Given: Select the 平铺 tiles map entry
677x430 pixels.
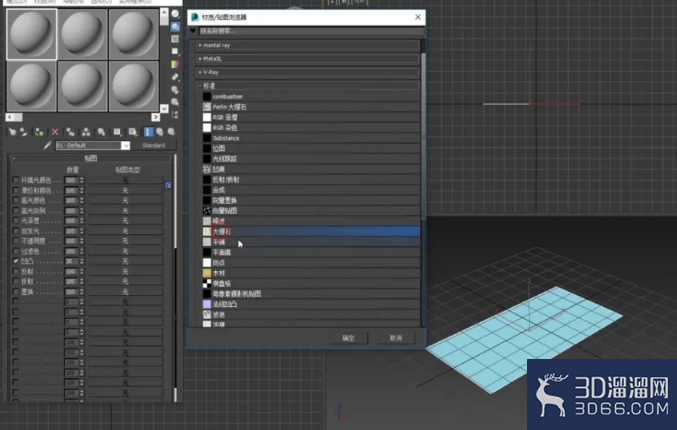Looking at the screenshot, I should click(311, 242).
